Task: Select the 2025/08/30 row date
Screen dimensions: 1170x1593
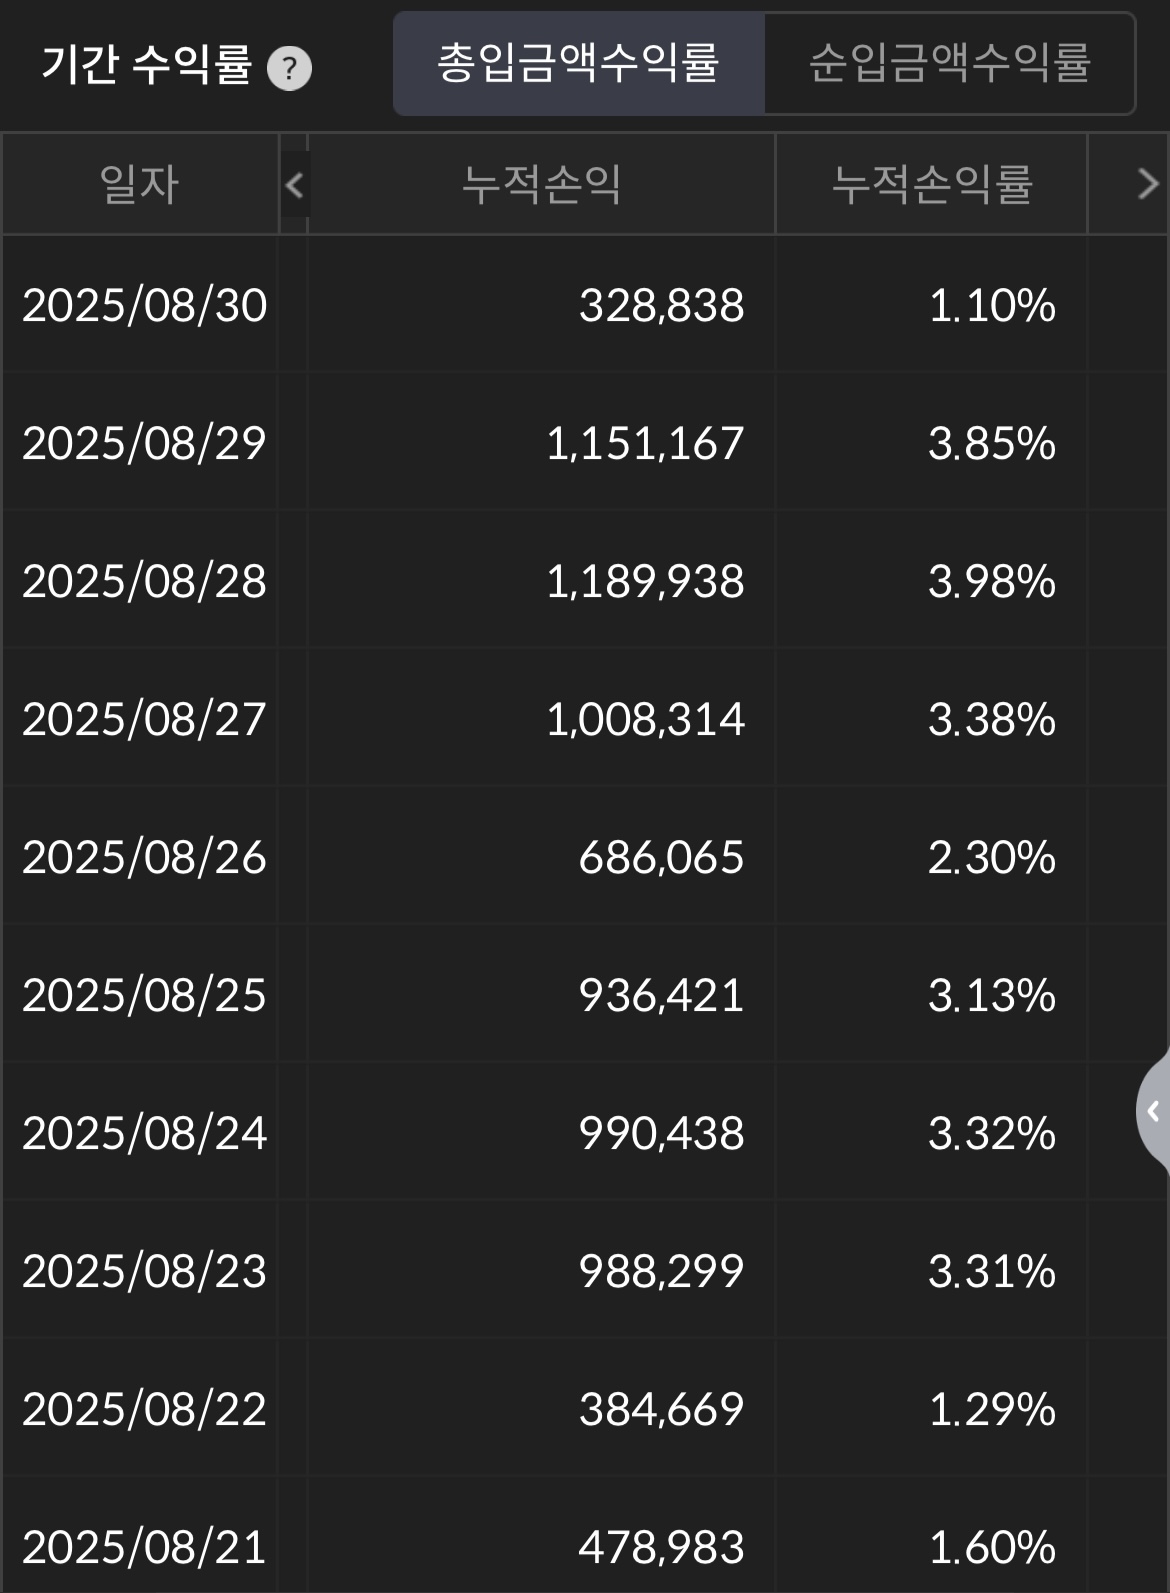Action: (x=144, y=305)
